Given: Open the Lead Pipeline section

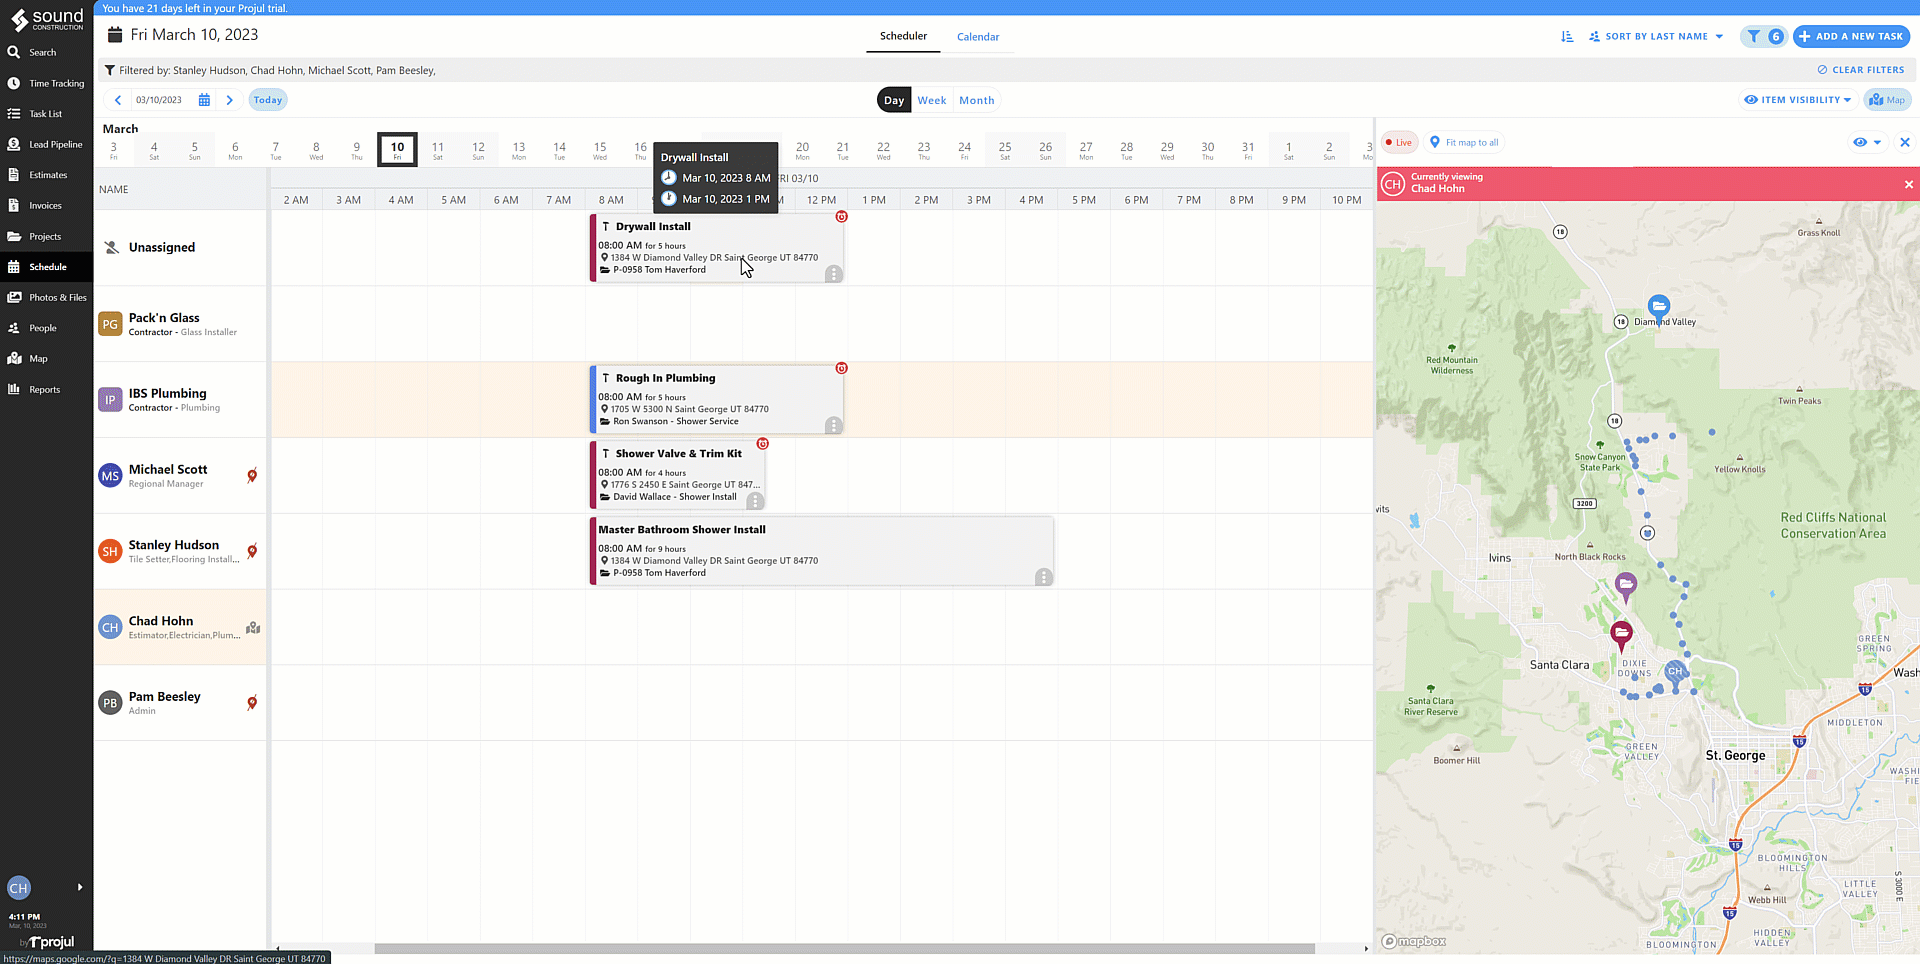Looking at the screenshot, I should coord(46,144).
